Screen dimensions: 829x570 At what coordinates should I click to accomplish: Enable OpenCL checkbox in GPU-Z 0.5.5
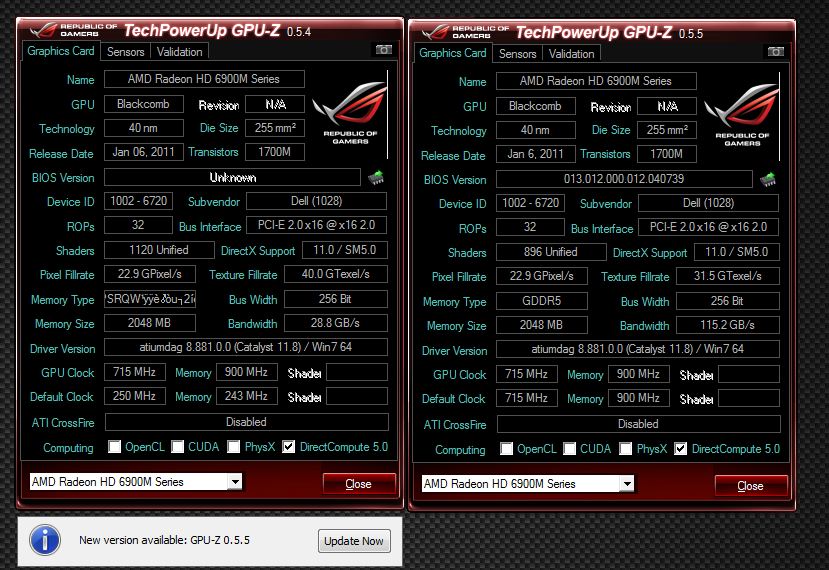pyautogui.click(x=506, y=449)
